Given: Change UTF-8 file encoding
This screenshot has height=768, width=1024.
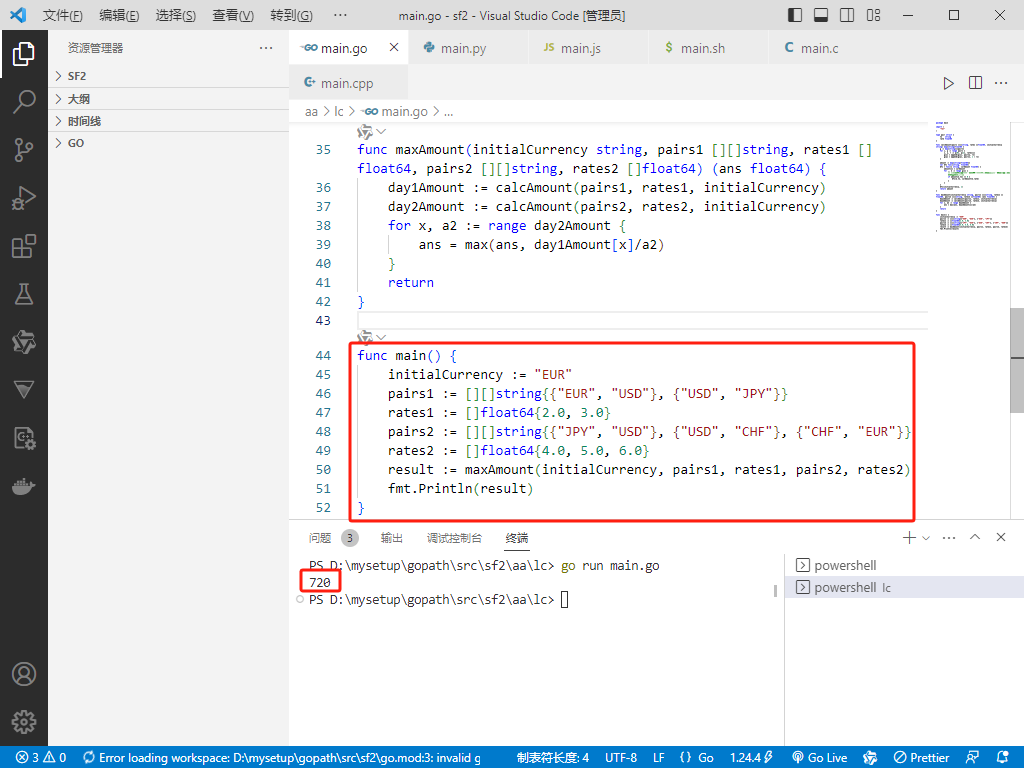Looking at the screenshot, I should pos(620,758).
